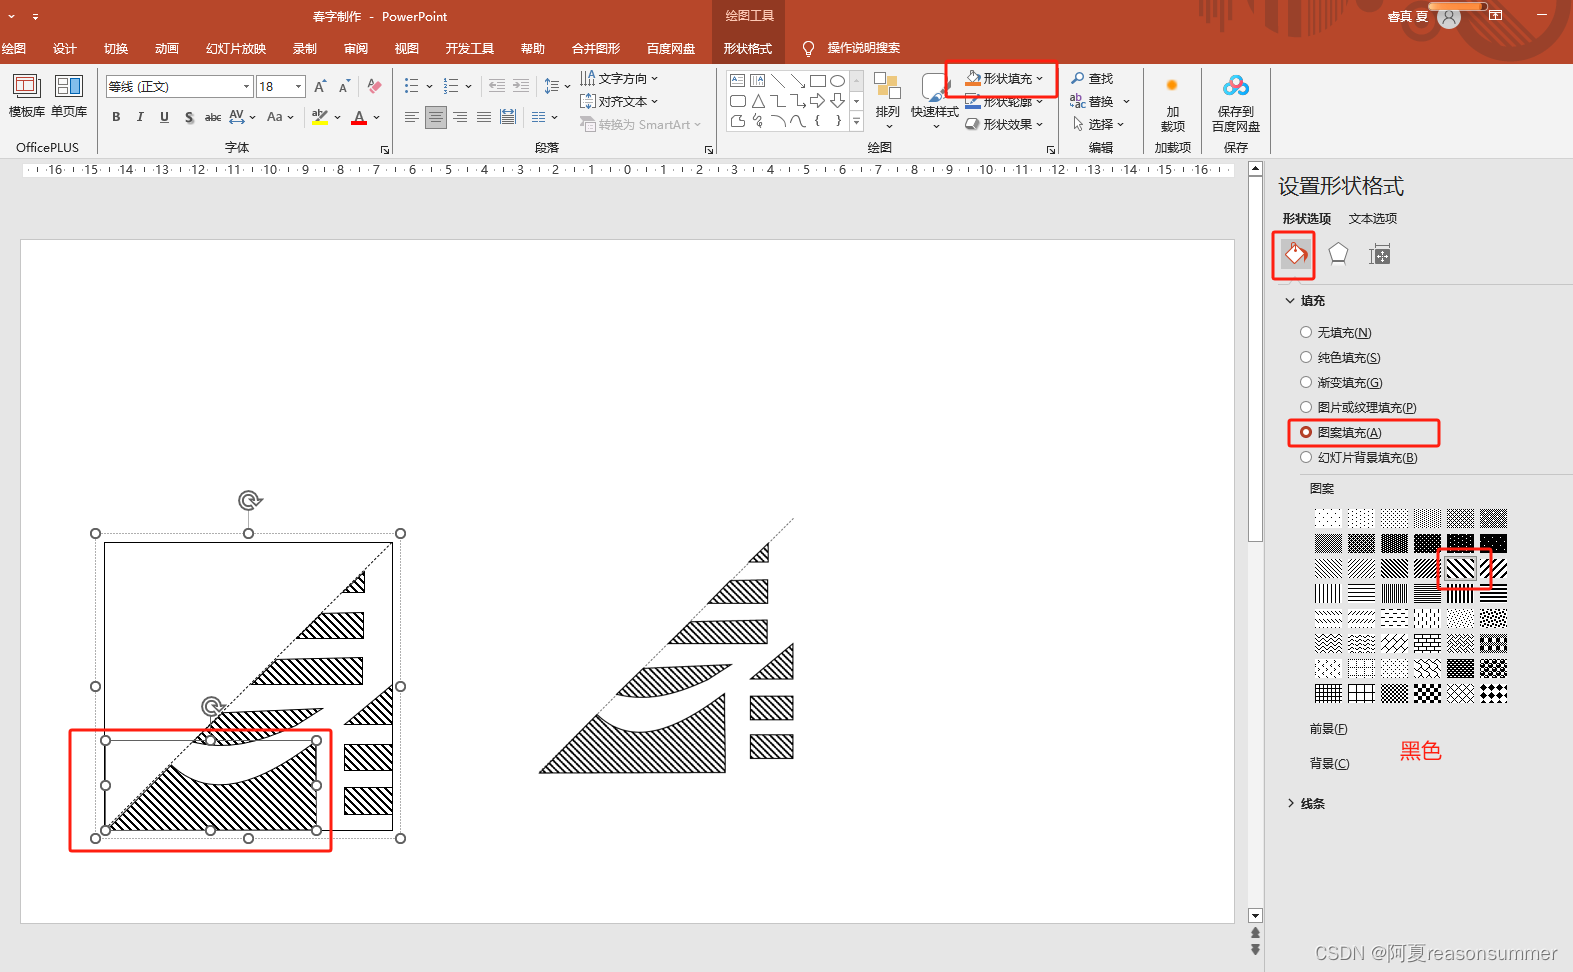Choose the small grid pattern swatch
Screen dimensions: 1573x972
(1328, 693)
